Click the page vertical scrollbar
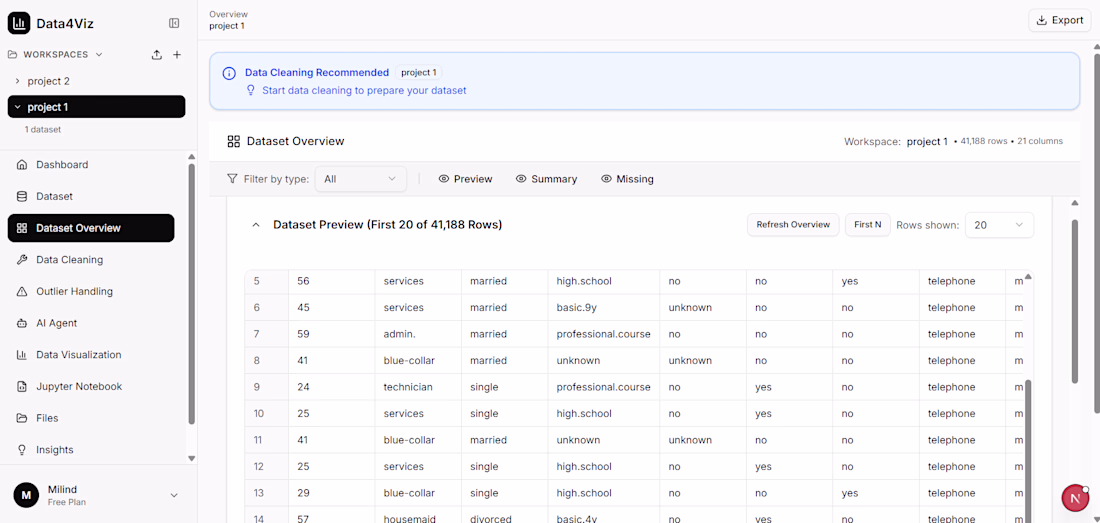The width and height of the screenshot is (1100, 523). [x=1075, y=300]
